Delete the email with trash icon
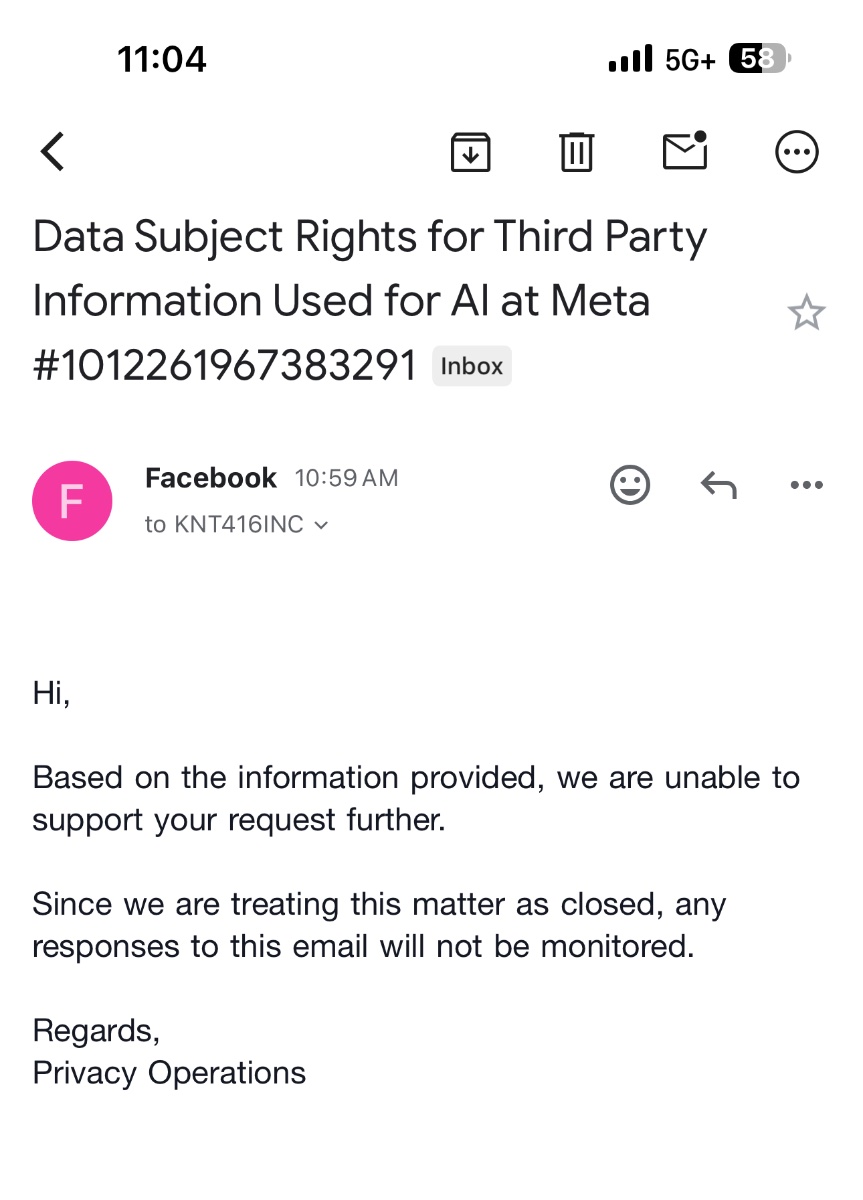The image size is (863, 1200). (576, 152)
